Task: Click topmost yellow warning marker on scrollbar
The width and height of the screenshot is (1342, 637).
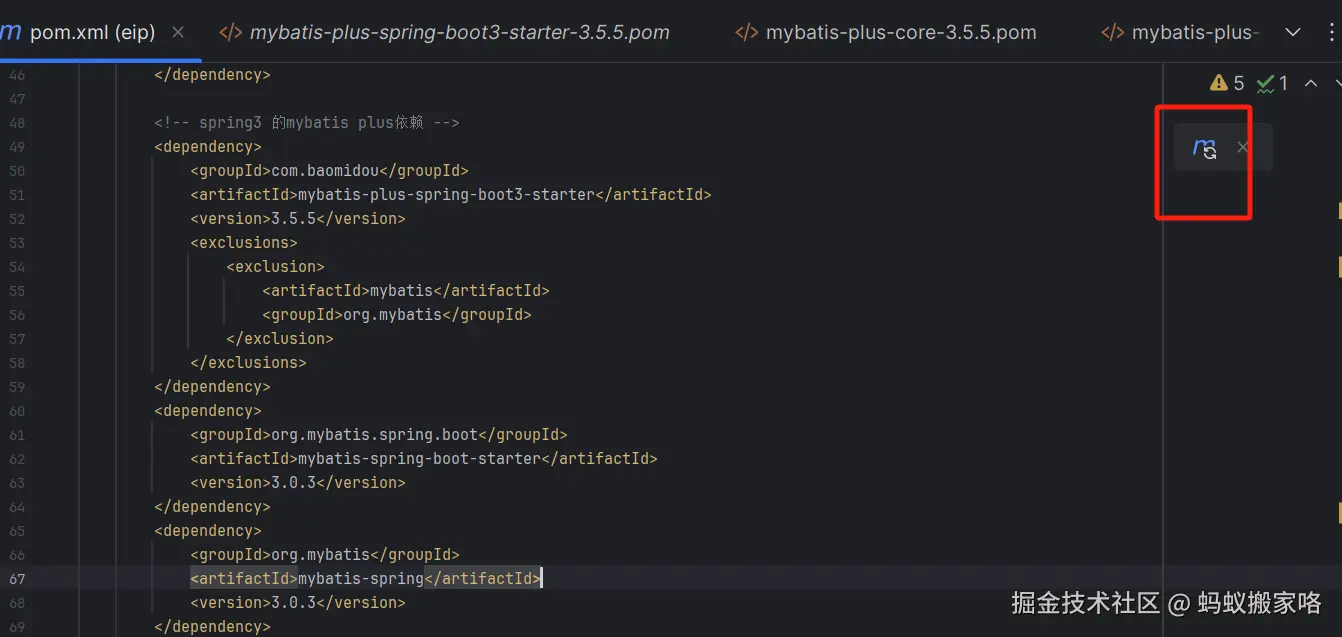Action: [1339, 211]
